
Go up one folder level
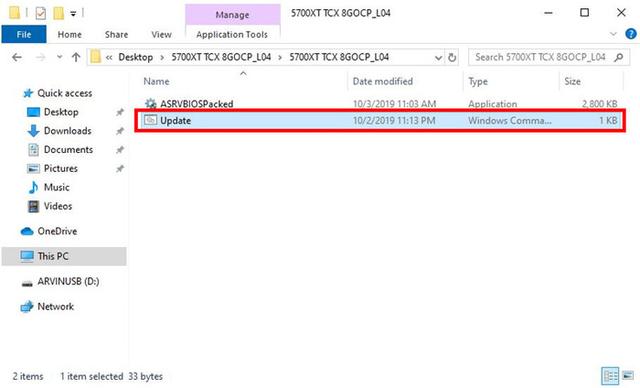[x=76, y=57]
